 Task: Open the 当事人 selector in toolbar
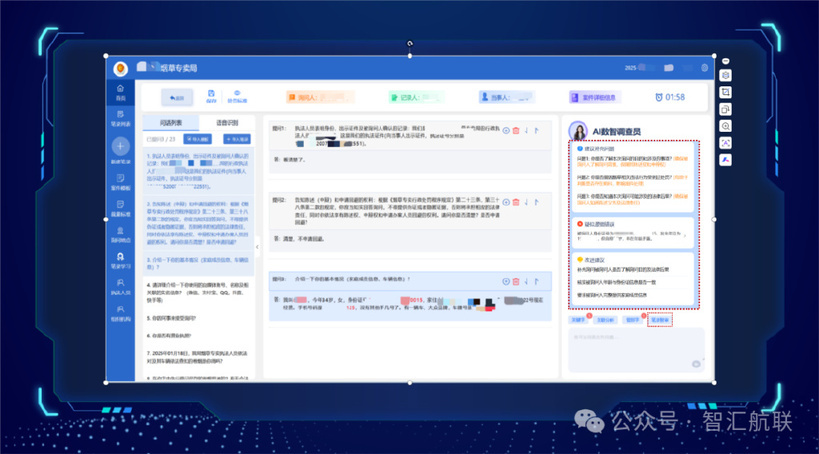tap(506, 97)
